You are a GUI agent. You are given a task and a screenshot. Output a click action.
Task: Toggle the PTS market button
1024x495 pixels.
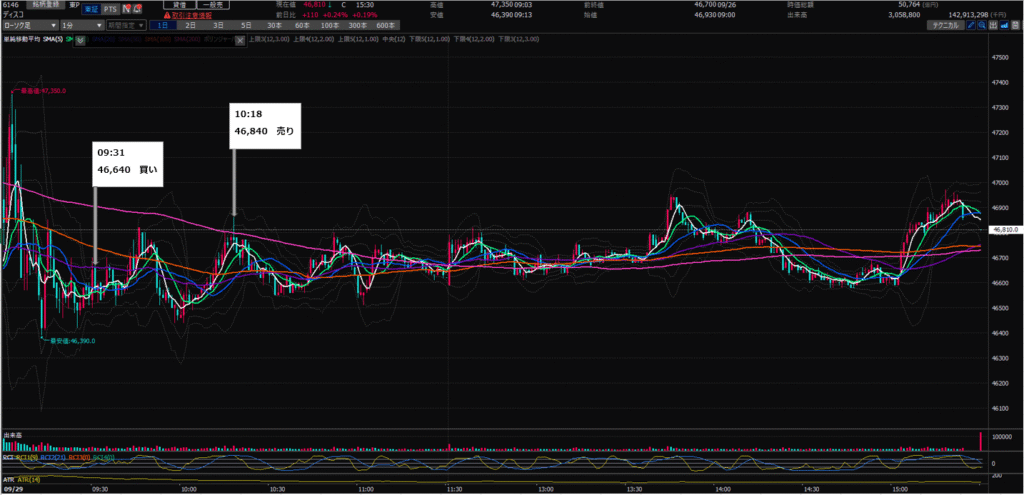pos(110,8)
